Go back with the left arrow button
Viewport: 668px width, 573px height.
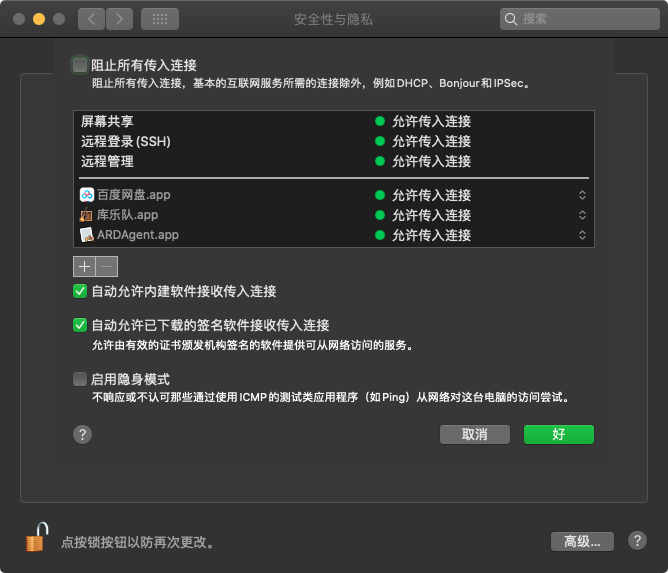(91, 18)
